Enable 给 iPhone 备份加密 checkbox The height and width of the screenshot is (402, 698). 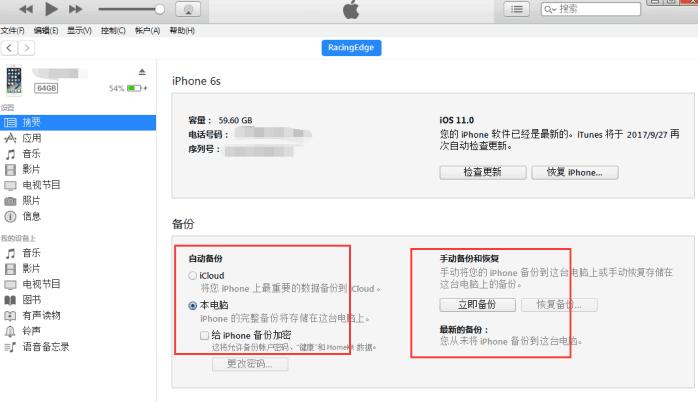coord(204,335)
